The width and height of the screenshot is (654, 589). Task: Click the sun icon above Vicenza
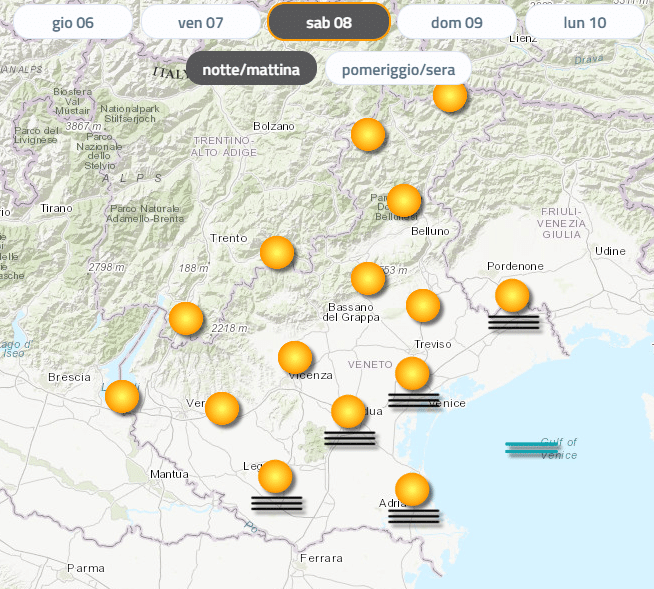pos(295,358)
